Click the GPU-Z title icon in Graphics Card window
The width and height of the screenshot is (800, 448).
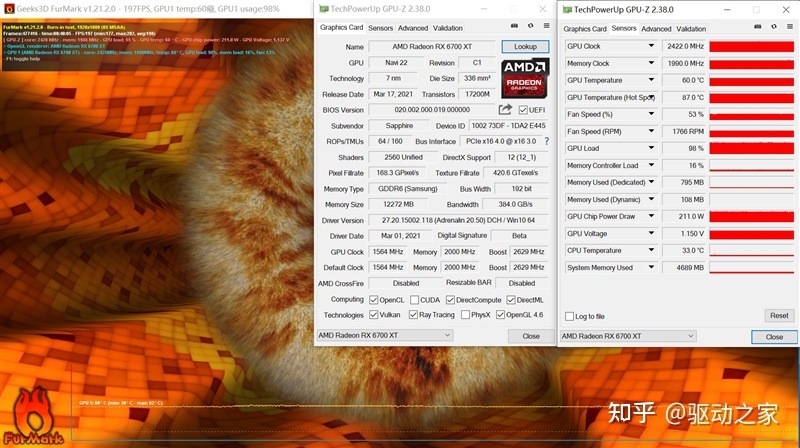[x=323, y=9]
